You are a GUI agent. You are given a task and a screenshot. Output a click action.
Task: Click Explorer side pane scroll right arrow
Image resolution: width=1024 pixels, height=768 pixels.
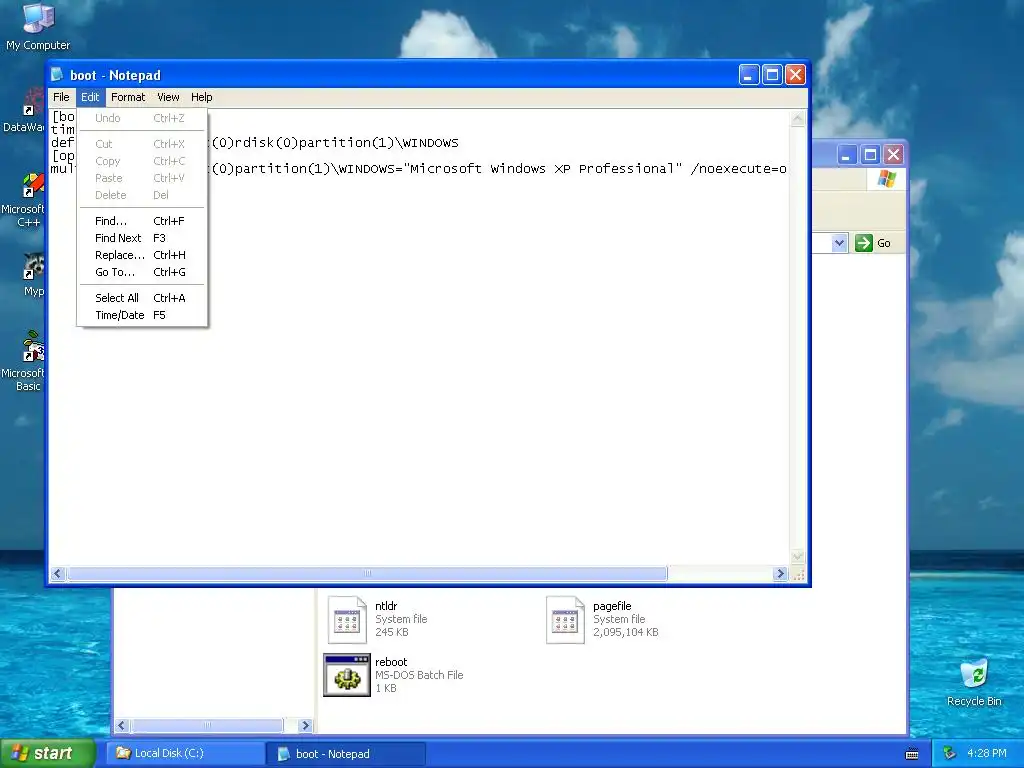305,726
